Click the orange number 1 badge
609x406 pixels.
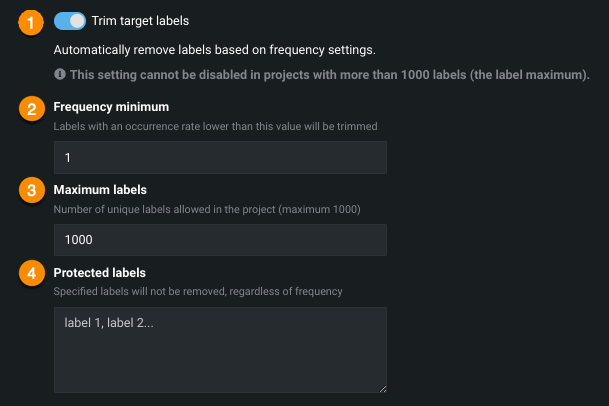point(32,22)
